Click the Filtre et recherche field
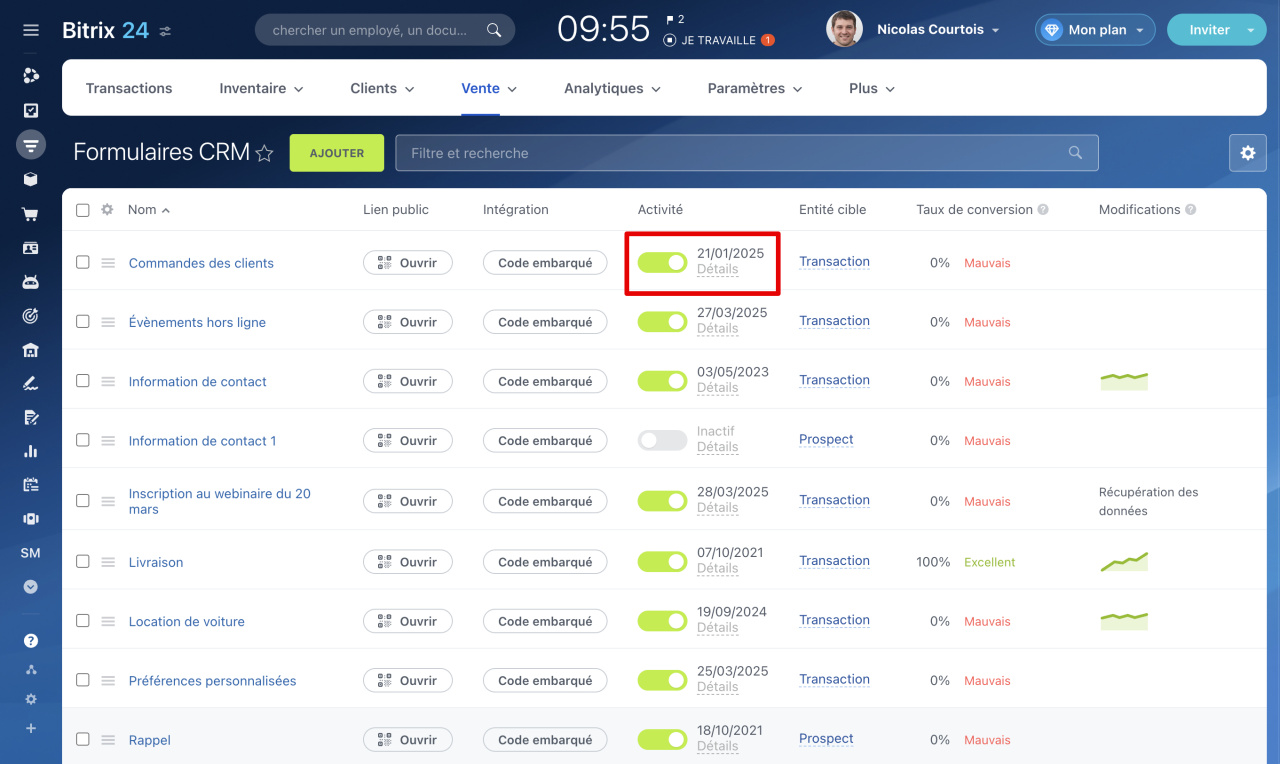 pyautogui.click(x=746, y=153)
